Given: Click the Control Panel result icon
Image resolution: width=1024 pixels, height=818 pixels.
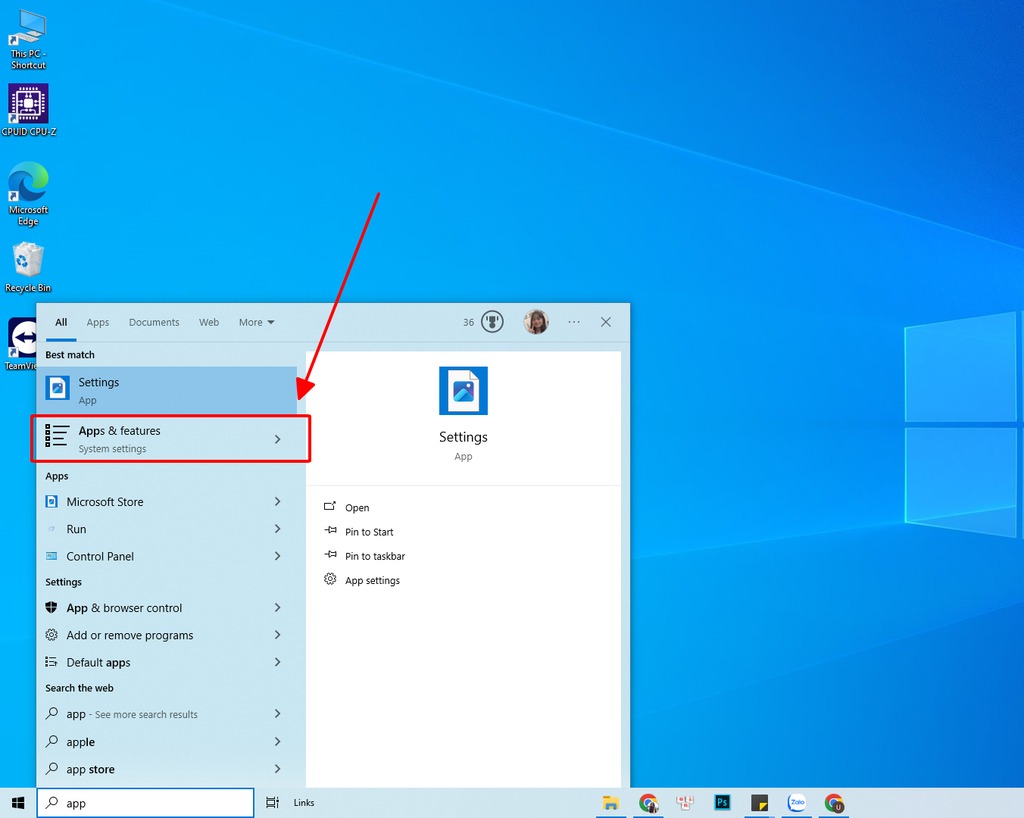Looking at the screenshot, I should 52,556.
